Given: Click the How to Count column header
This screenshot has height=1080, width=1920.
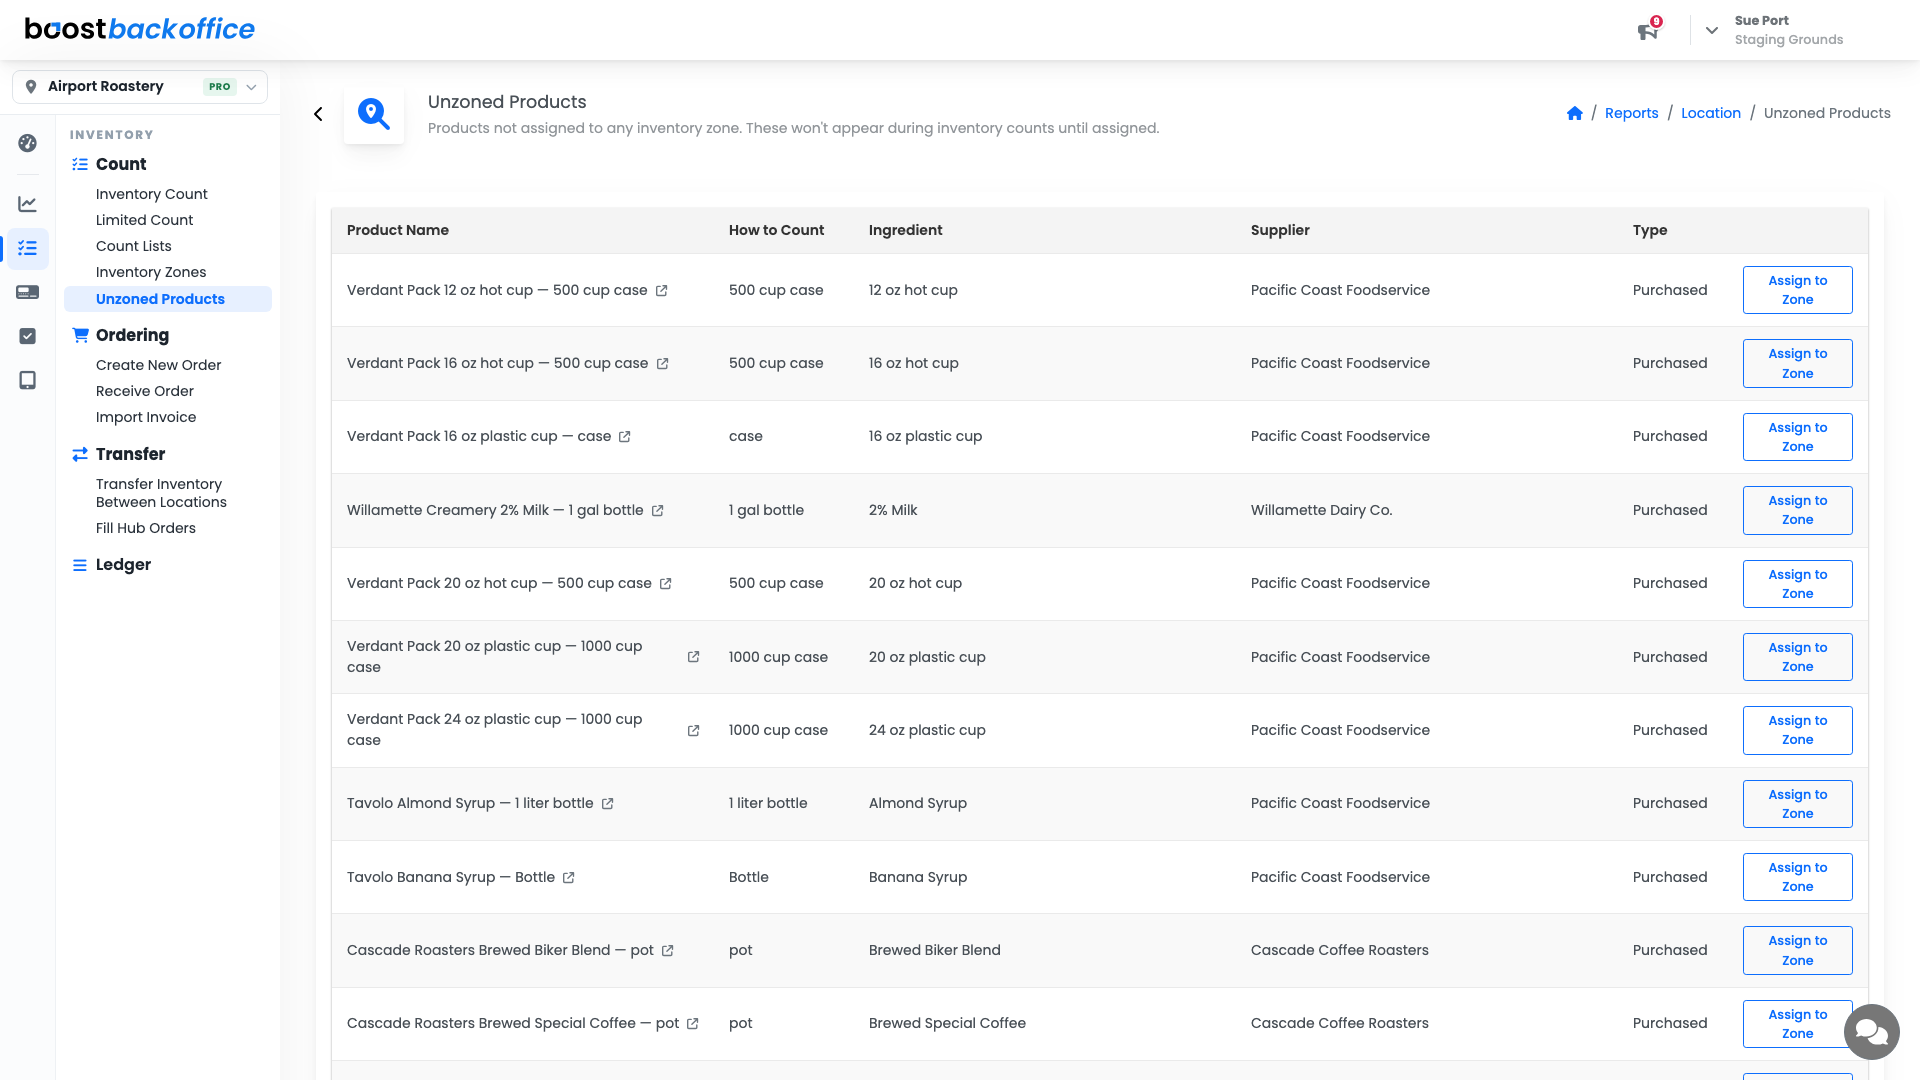Looking at the screenshot, I should click(776, 230).
